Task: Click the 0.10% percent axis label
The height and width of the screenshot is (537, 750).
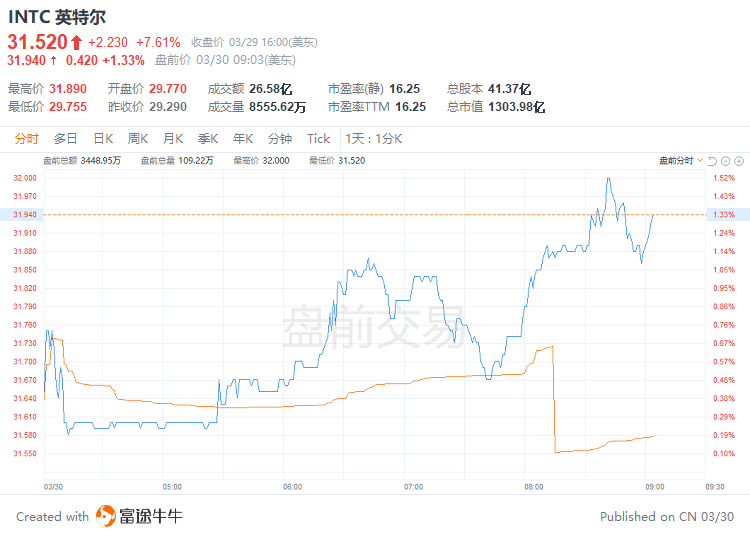Action: pyautogui.click(x=724, y=453)
